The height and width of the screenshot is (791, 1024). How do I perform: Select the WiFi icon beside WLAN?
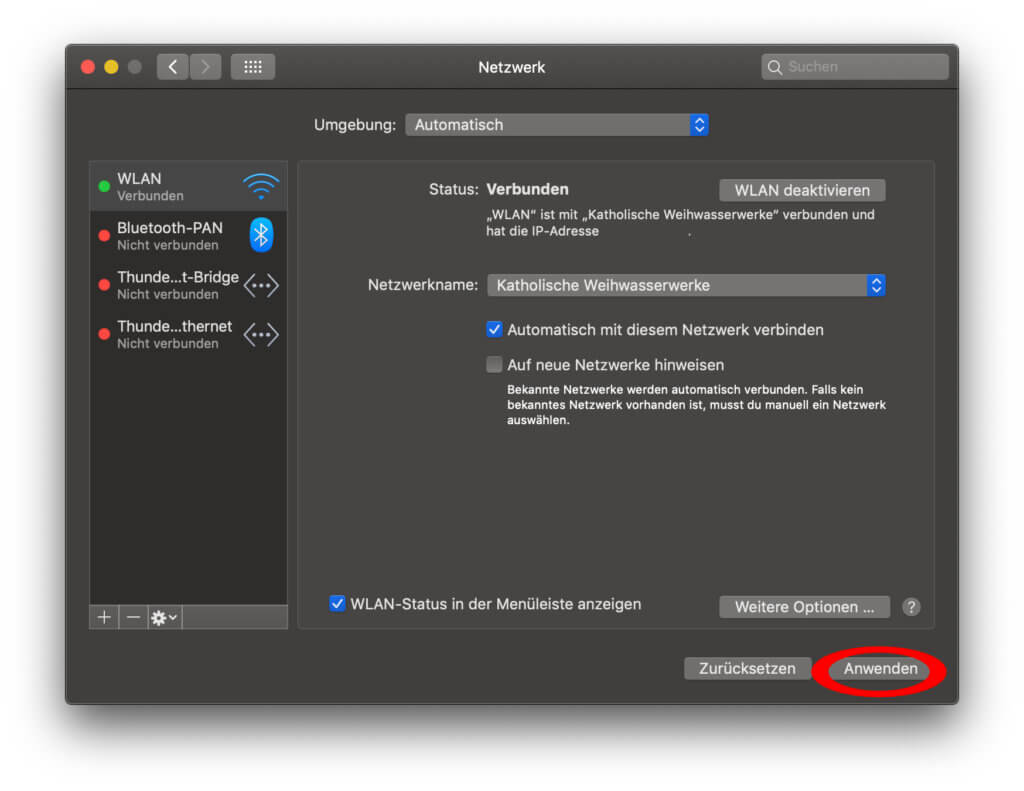pos(260,185)
